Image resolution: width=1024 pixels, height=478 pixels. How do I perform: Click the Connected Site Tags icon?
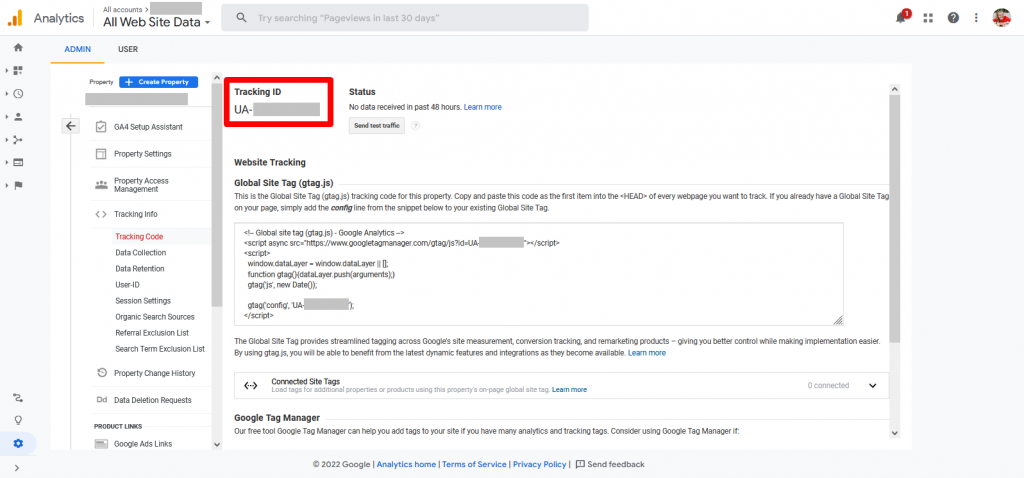pyautogui.click(x=251, y=385)
